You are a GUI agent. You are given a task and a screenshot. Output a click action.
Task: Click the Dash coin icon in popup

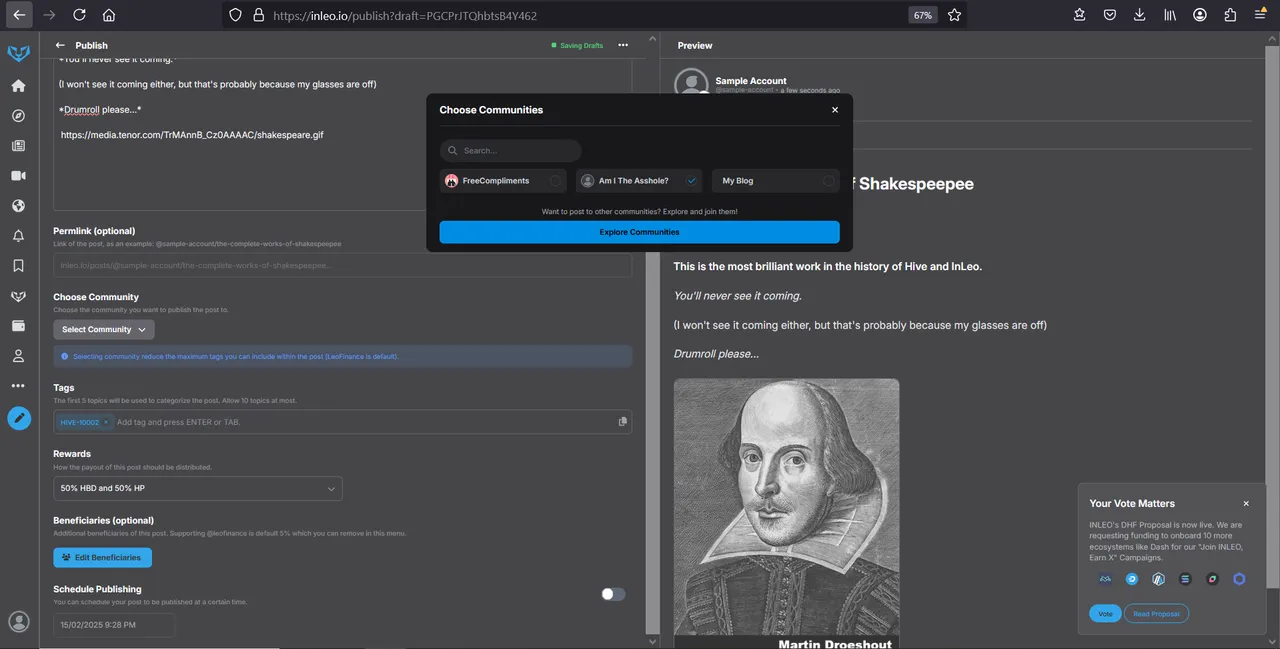coord(1132,579)
